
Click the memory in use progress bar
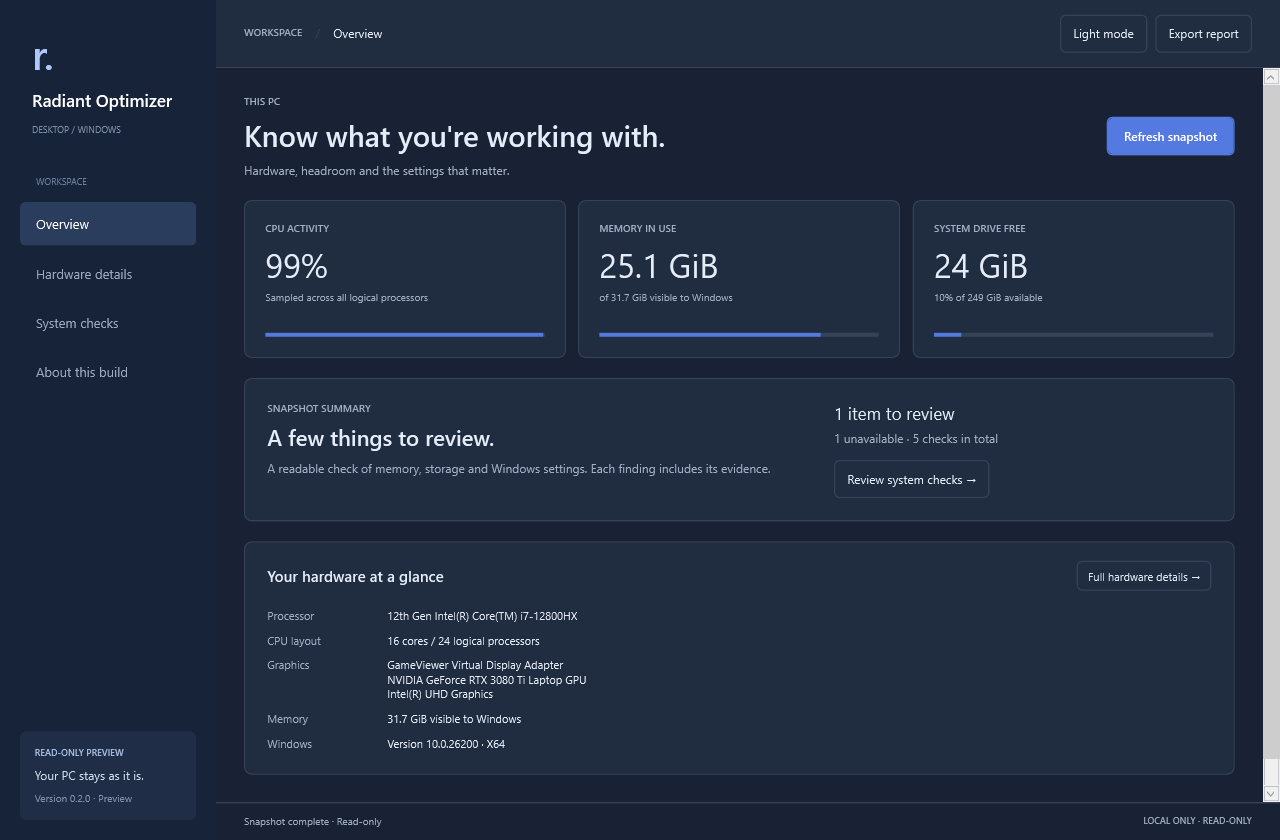coord(739,335)
